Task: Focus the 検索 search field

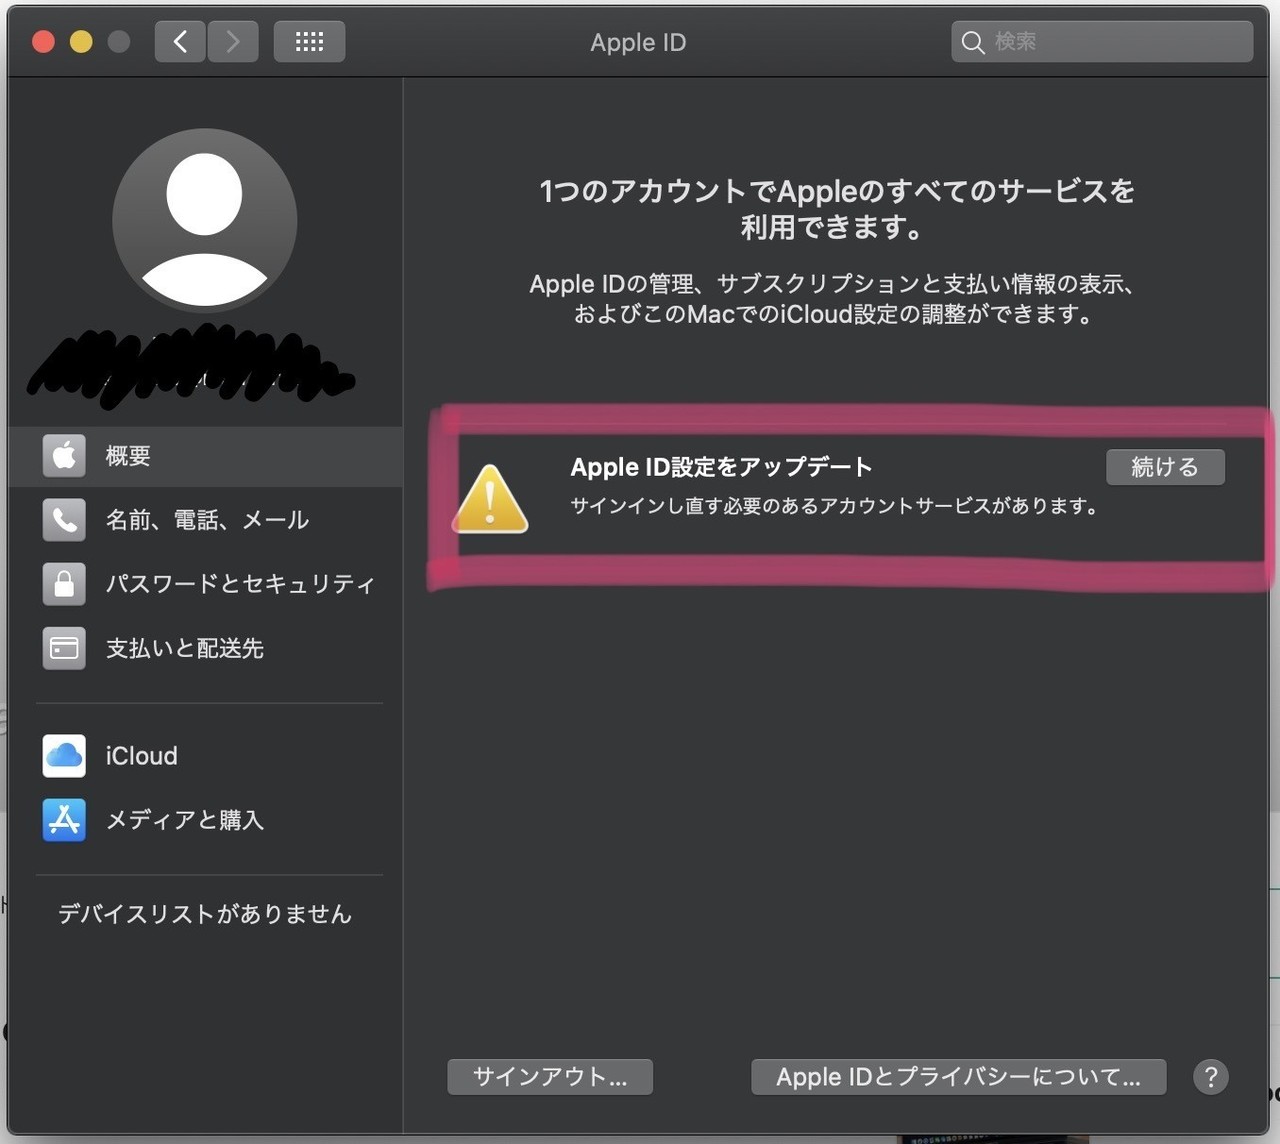Action: (x=1102, y=42)
